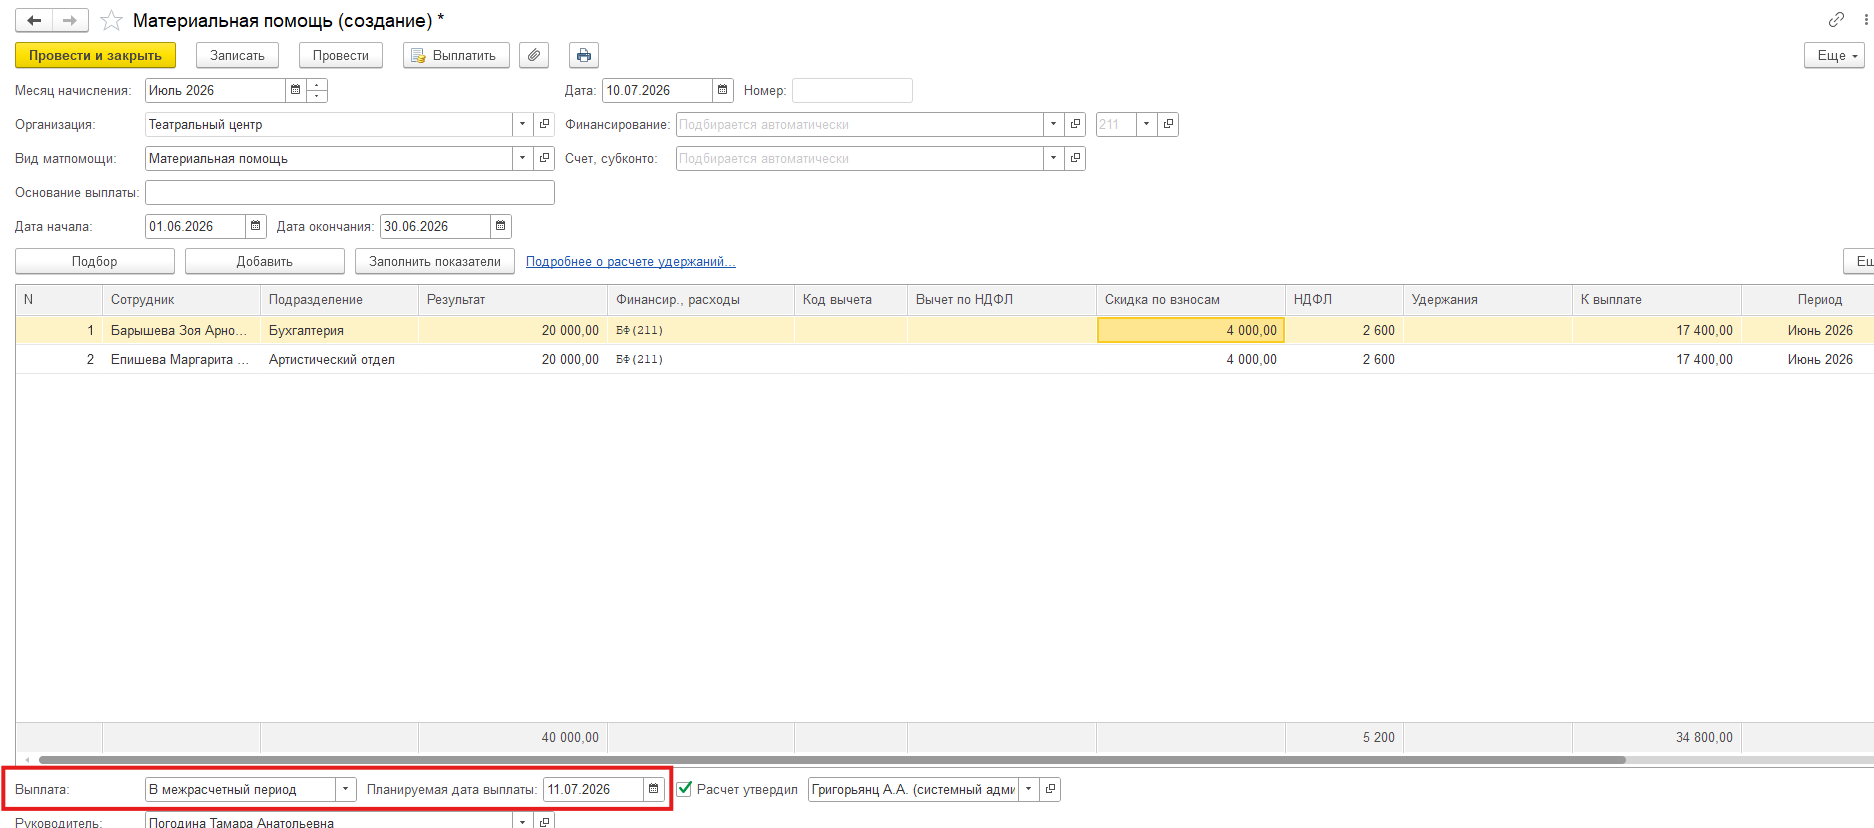The height and width of the screenshot is (828, 1874).
Task: Open the Счет, субконто record form icon
Action: [1075, 158]
